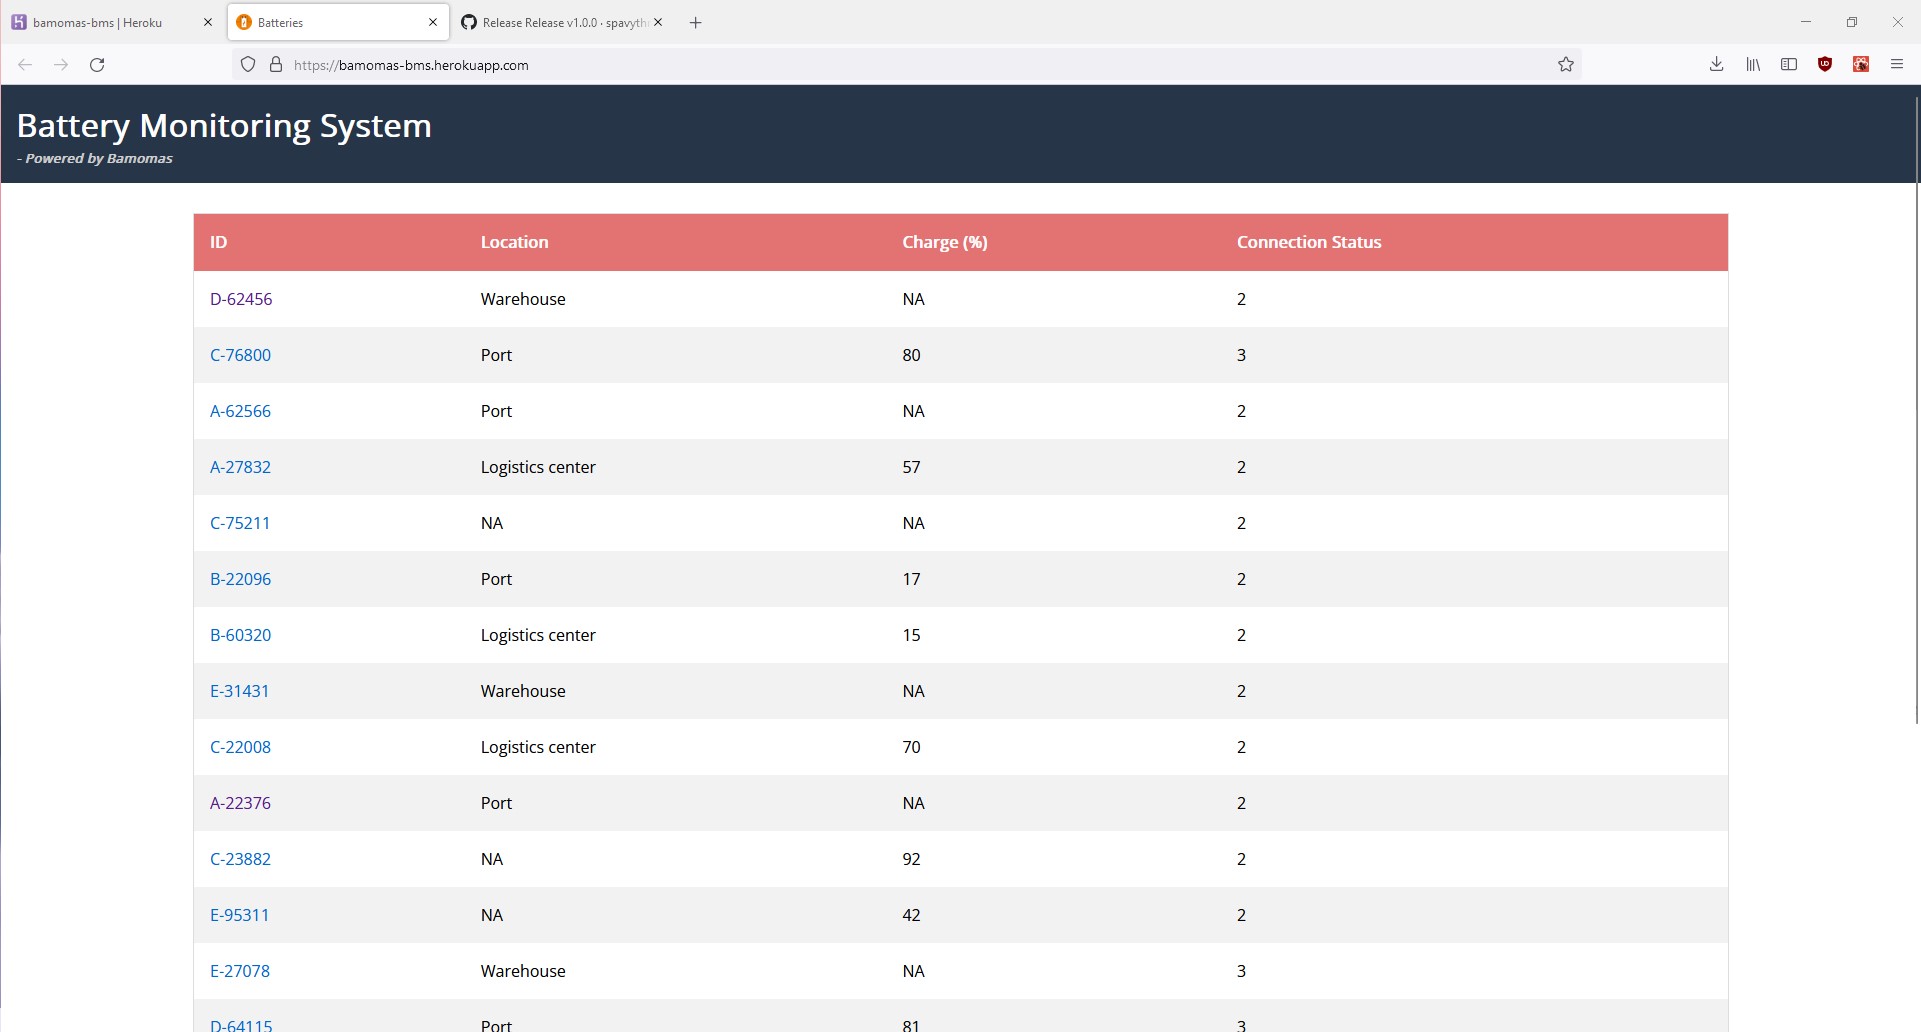Open the Firefox hamburger application menu
This screenshot has width=1921, height=1032.
(1897, 64)
